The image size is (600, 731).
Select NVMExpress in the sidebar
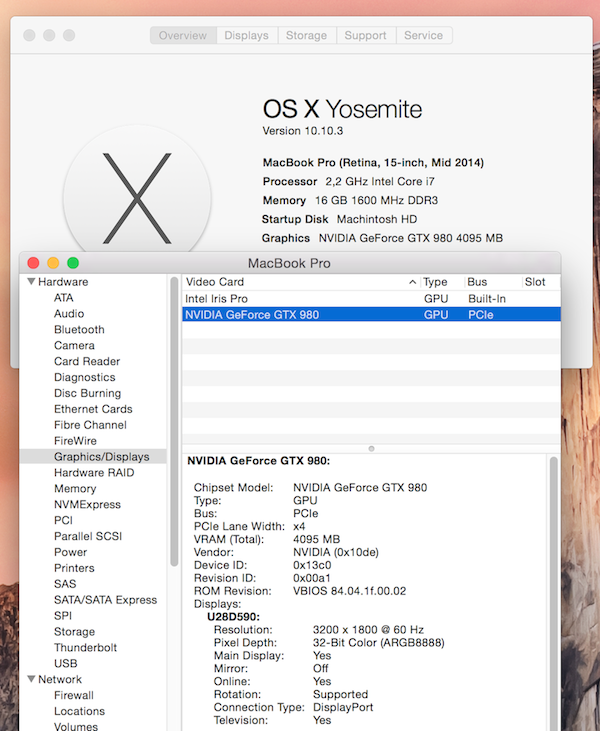[87, 504]
